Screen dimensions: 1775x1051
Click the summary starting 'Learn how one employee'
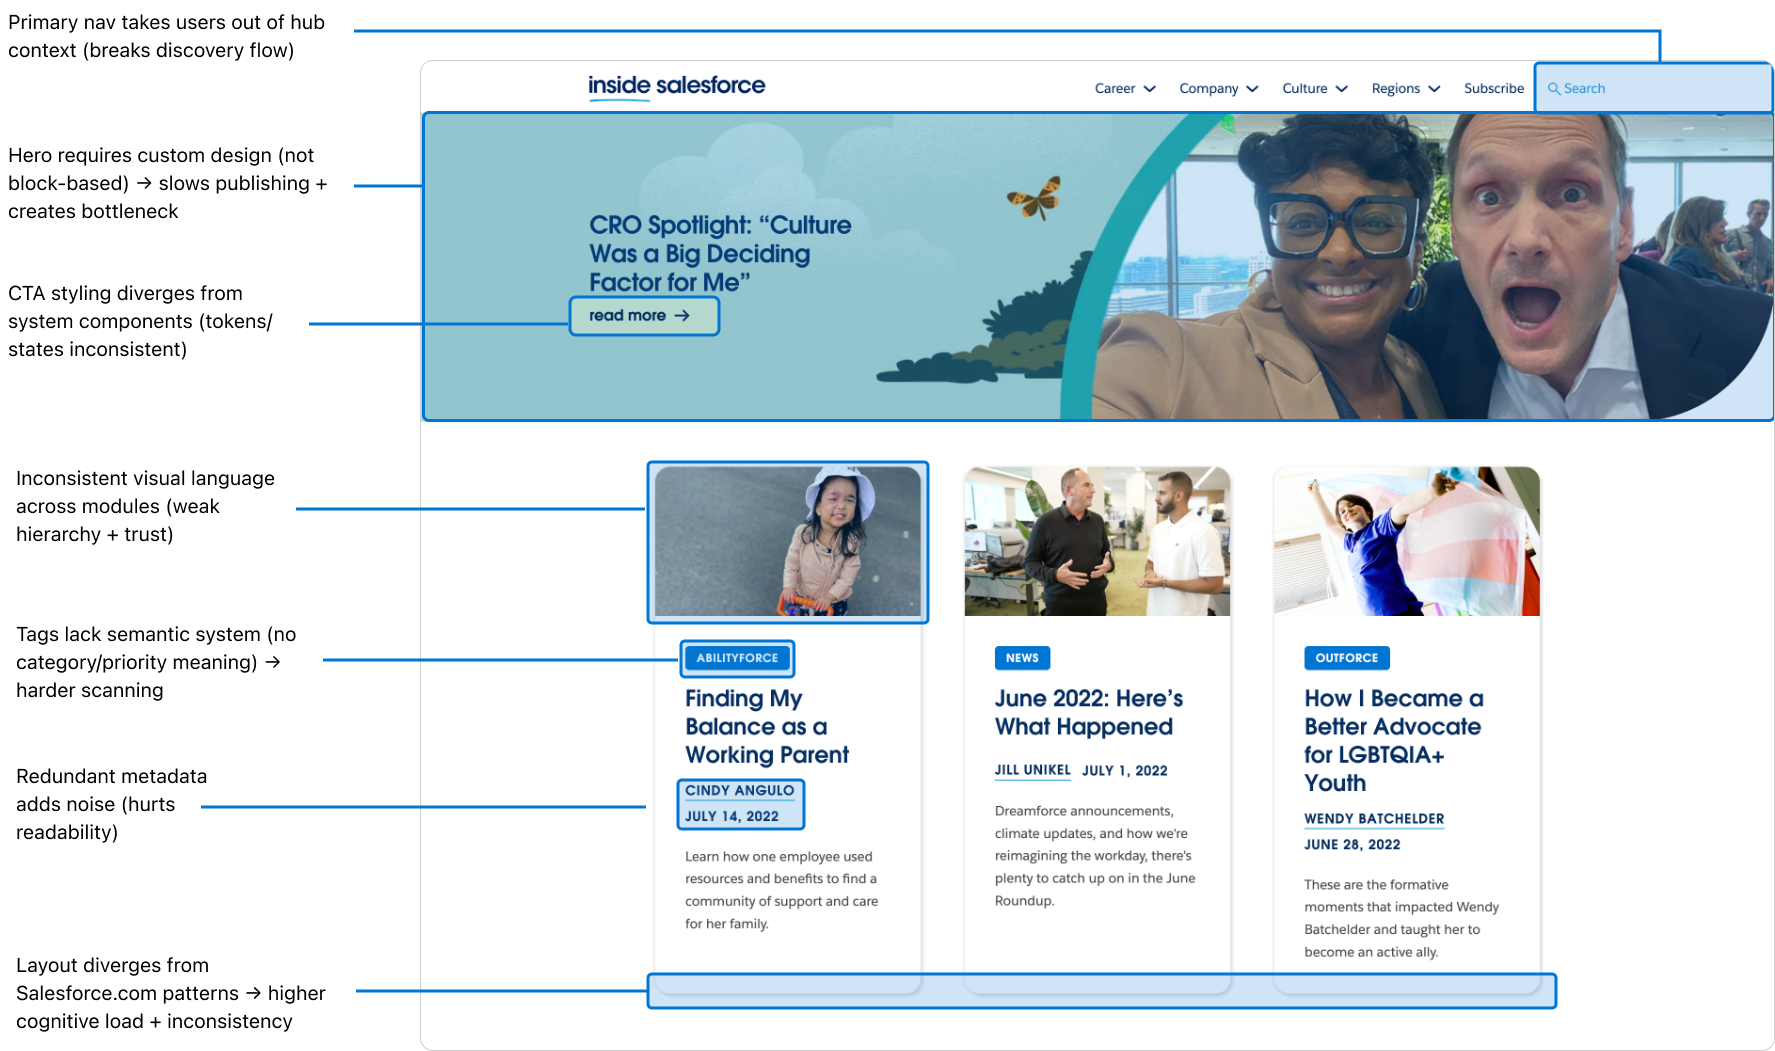pyautogui.click(x=782, y=890)
